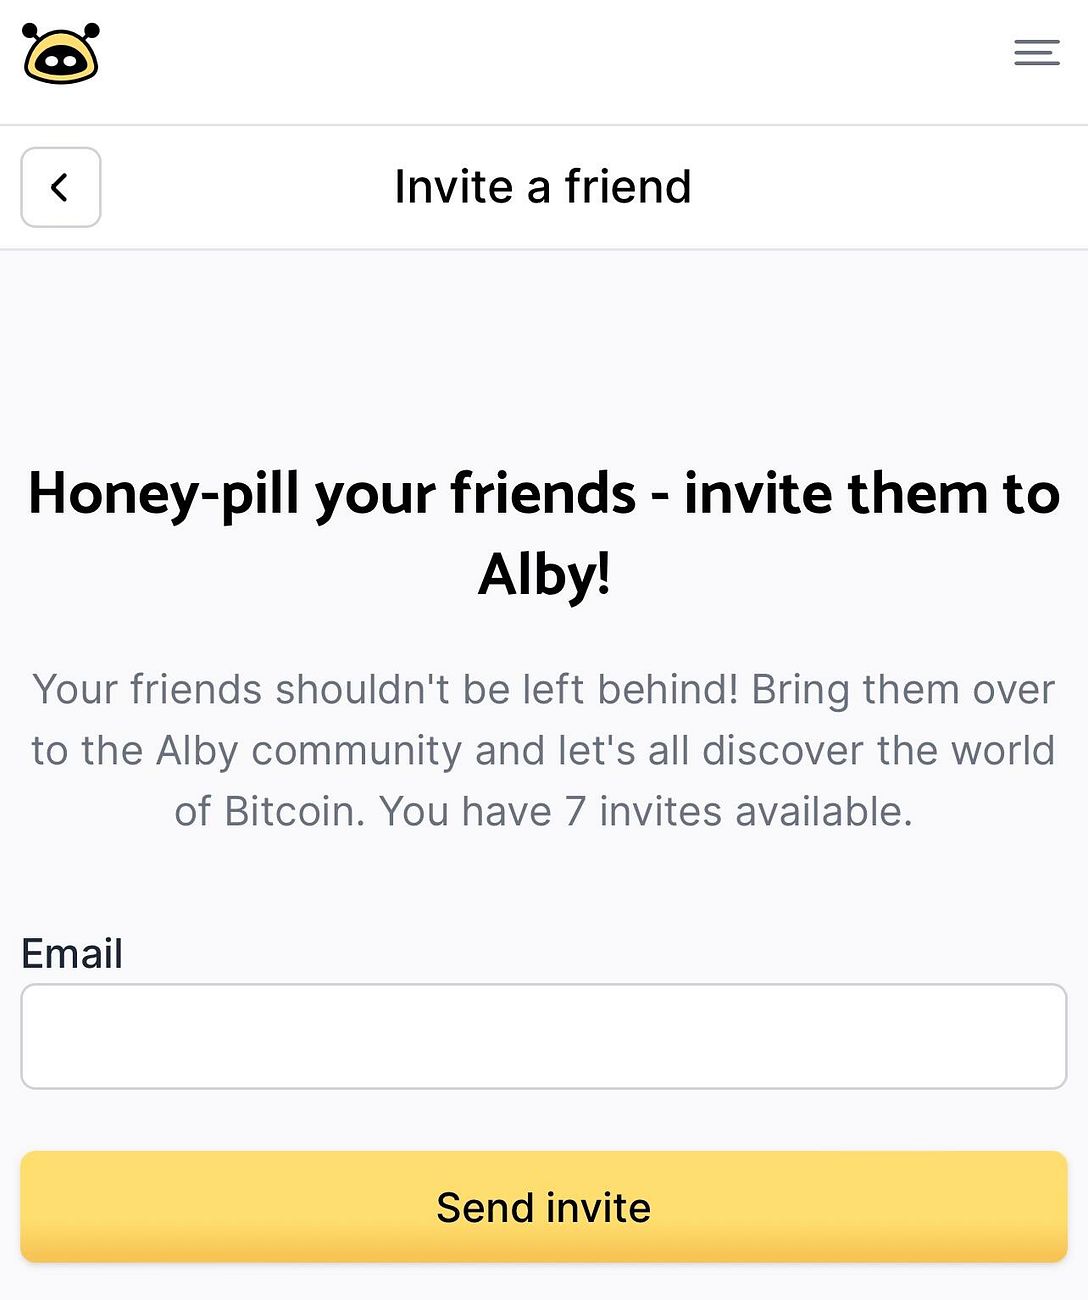Select the "You have 7 invites available" text

pyautogui.click(x=646, y=812)
